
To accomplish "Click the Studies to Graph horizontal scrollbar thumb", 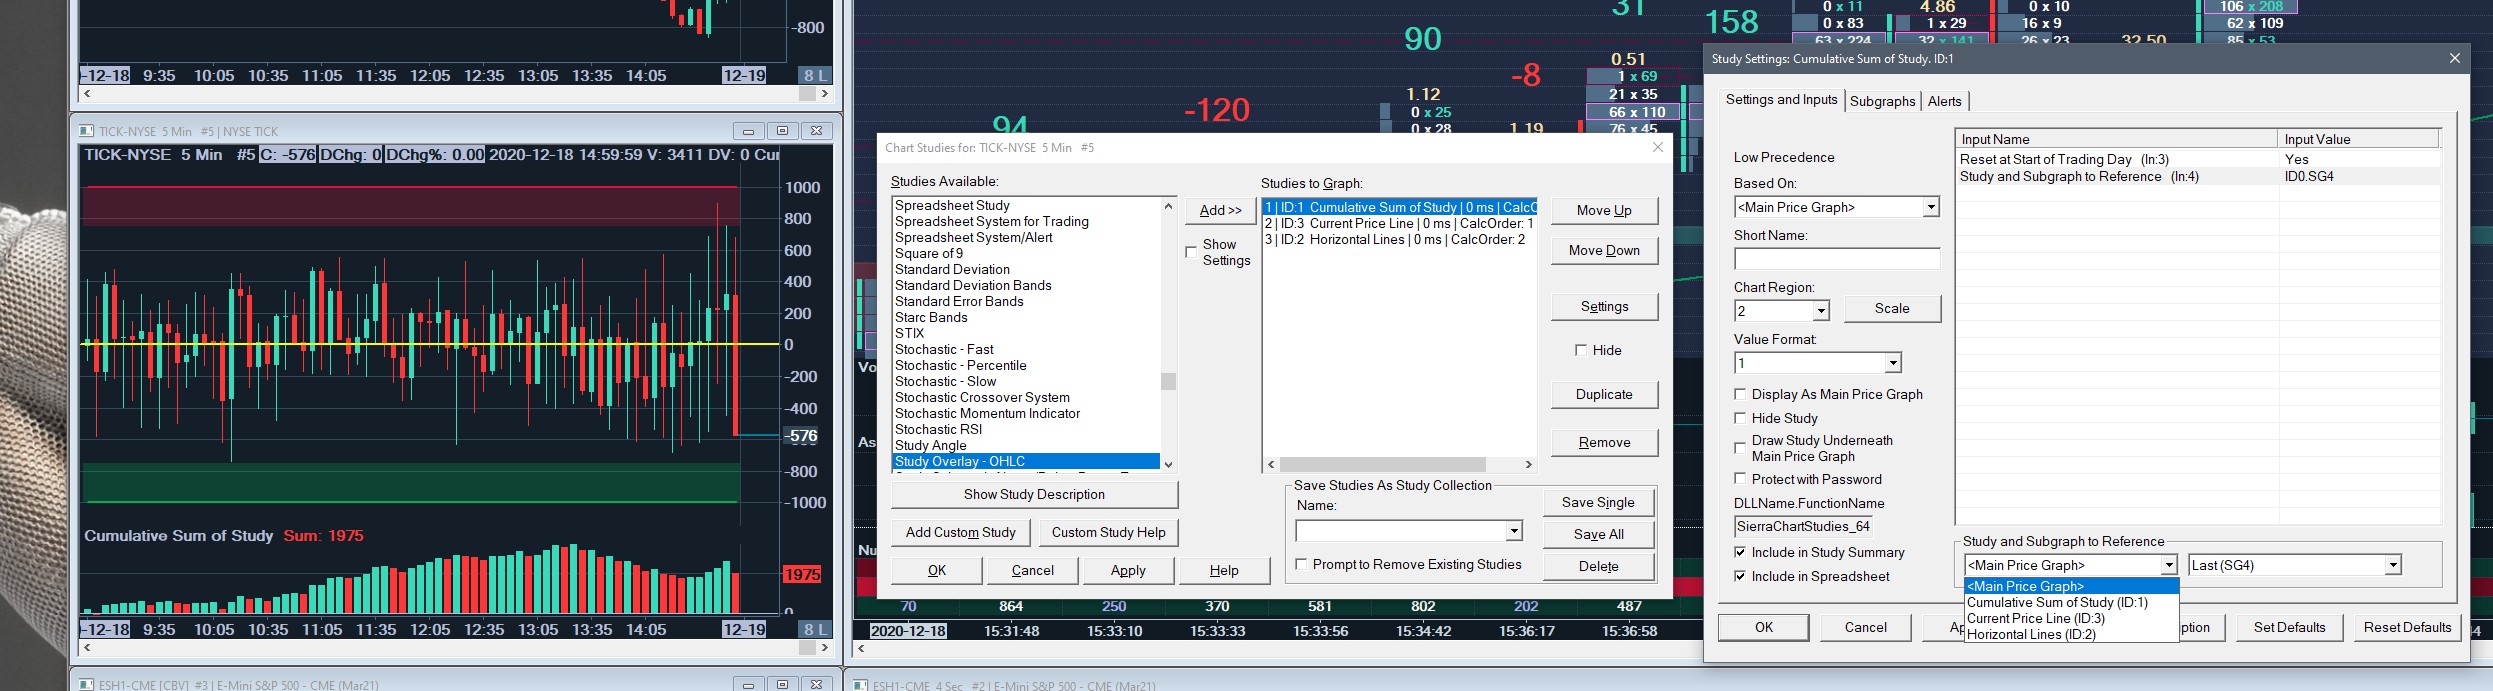I will click(1382, 464).
